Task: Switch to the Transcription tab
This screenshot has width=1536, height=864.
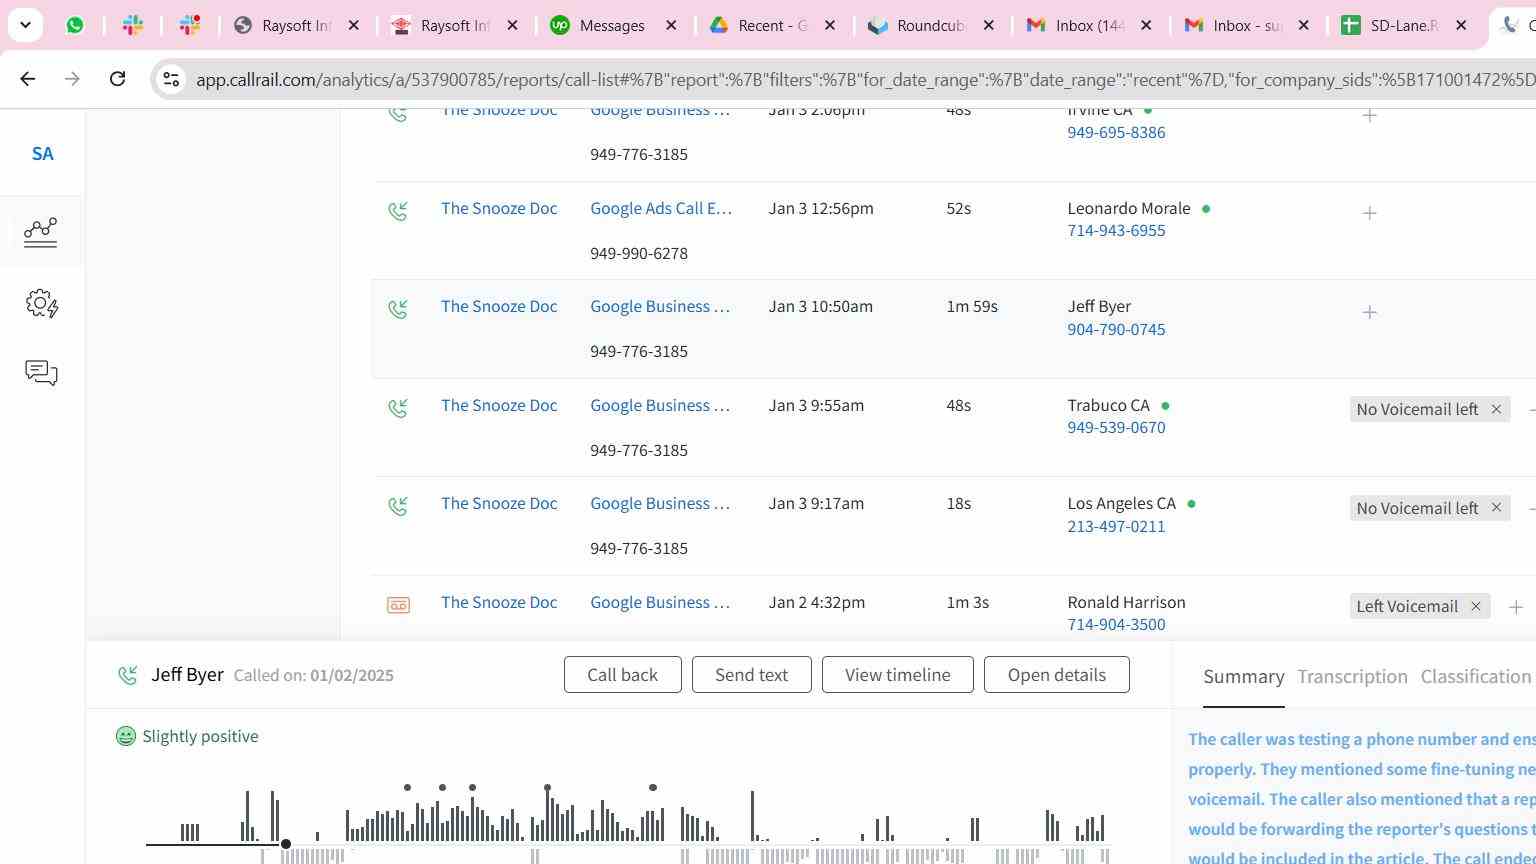Action: (1352, 677)
